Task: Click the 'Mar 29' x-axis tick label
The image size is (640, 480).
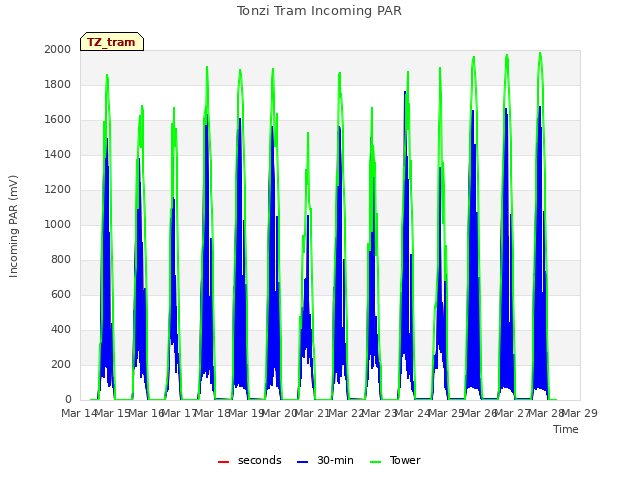Action: coord(580,413)
